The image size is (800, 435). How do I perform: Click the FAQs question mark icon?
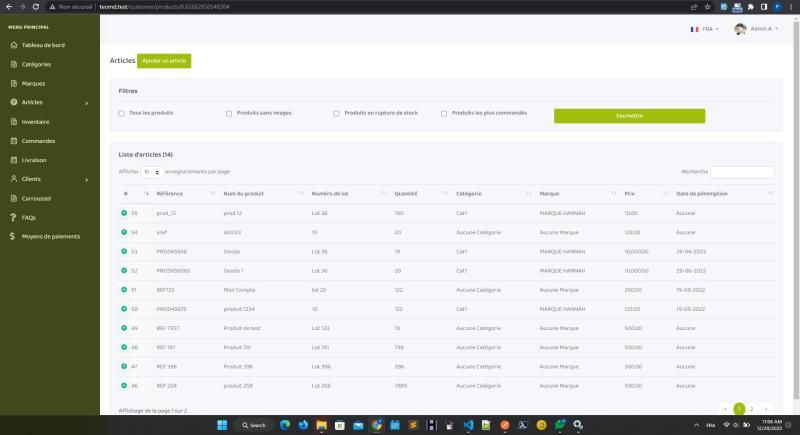point(13,217)
